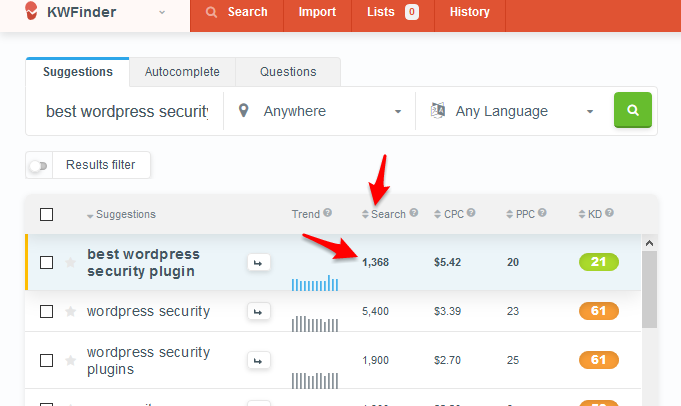Image resolution: width=681 pixels, height=406 pixels.
Task: Sort by the Suggestions column
Action: (121, 215)
